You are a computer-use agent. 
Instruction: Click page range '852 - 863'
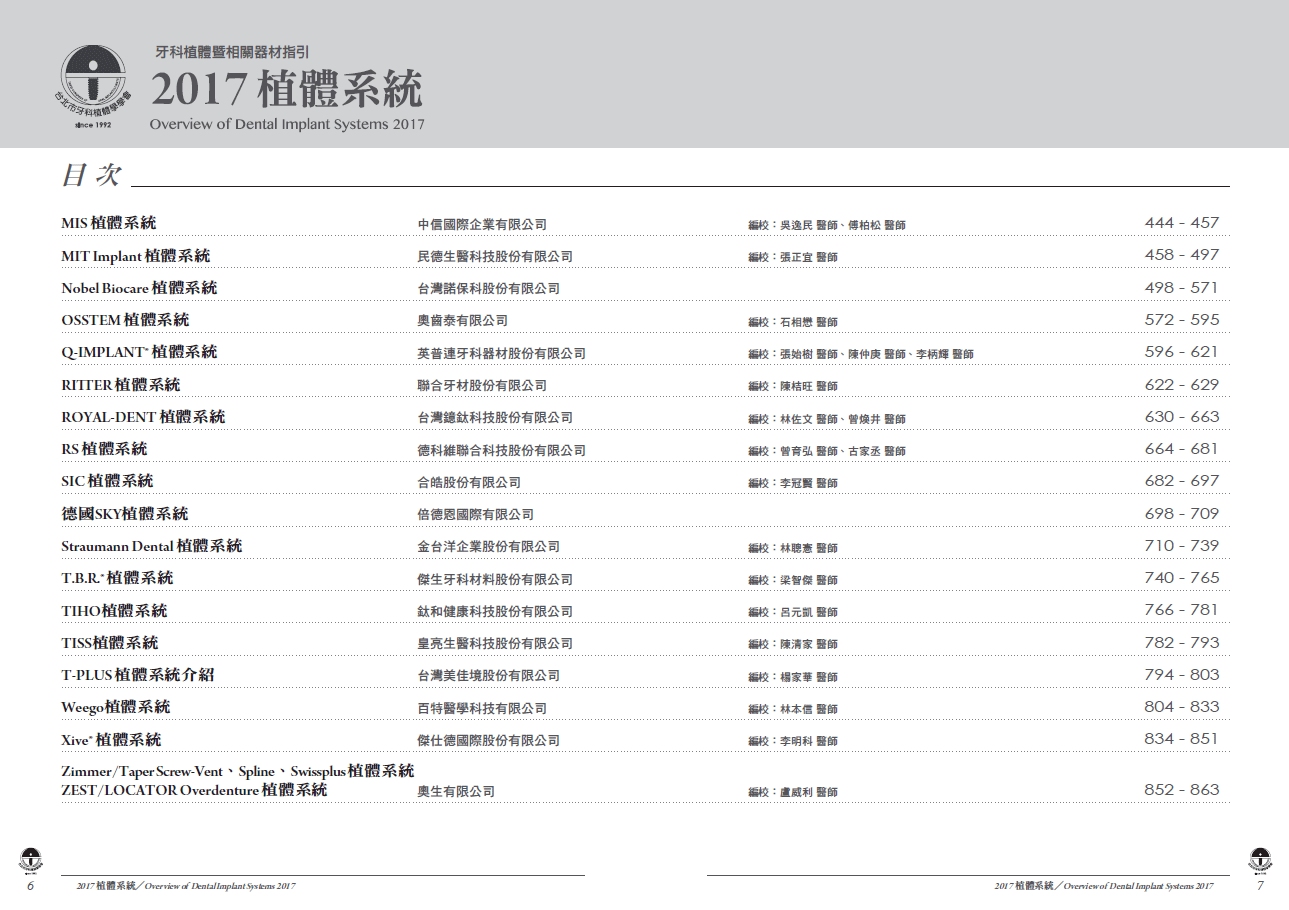point(1182,790)
